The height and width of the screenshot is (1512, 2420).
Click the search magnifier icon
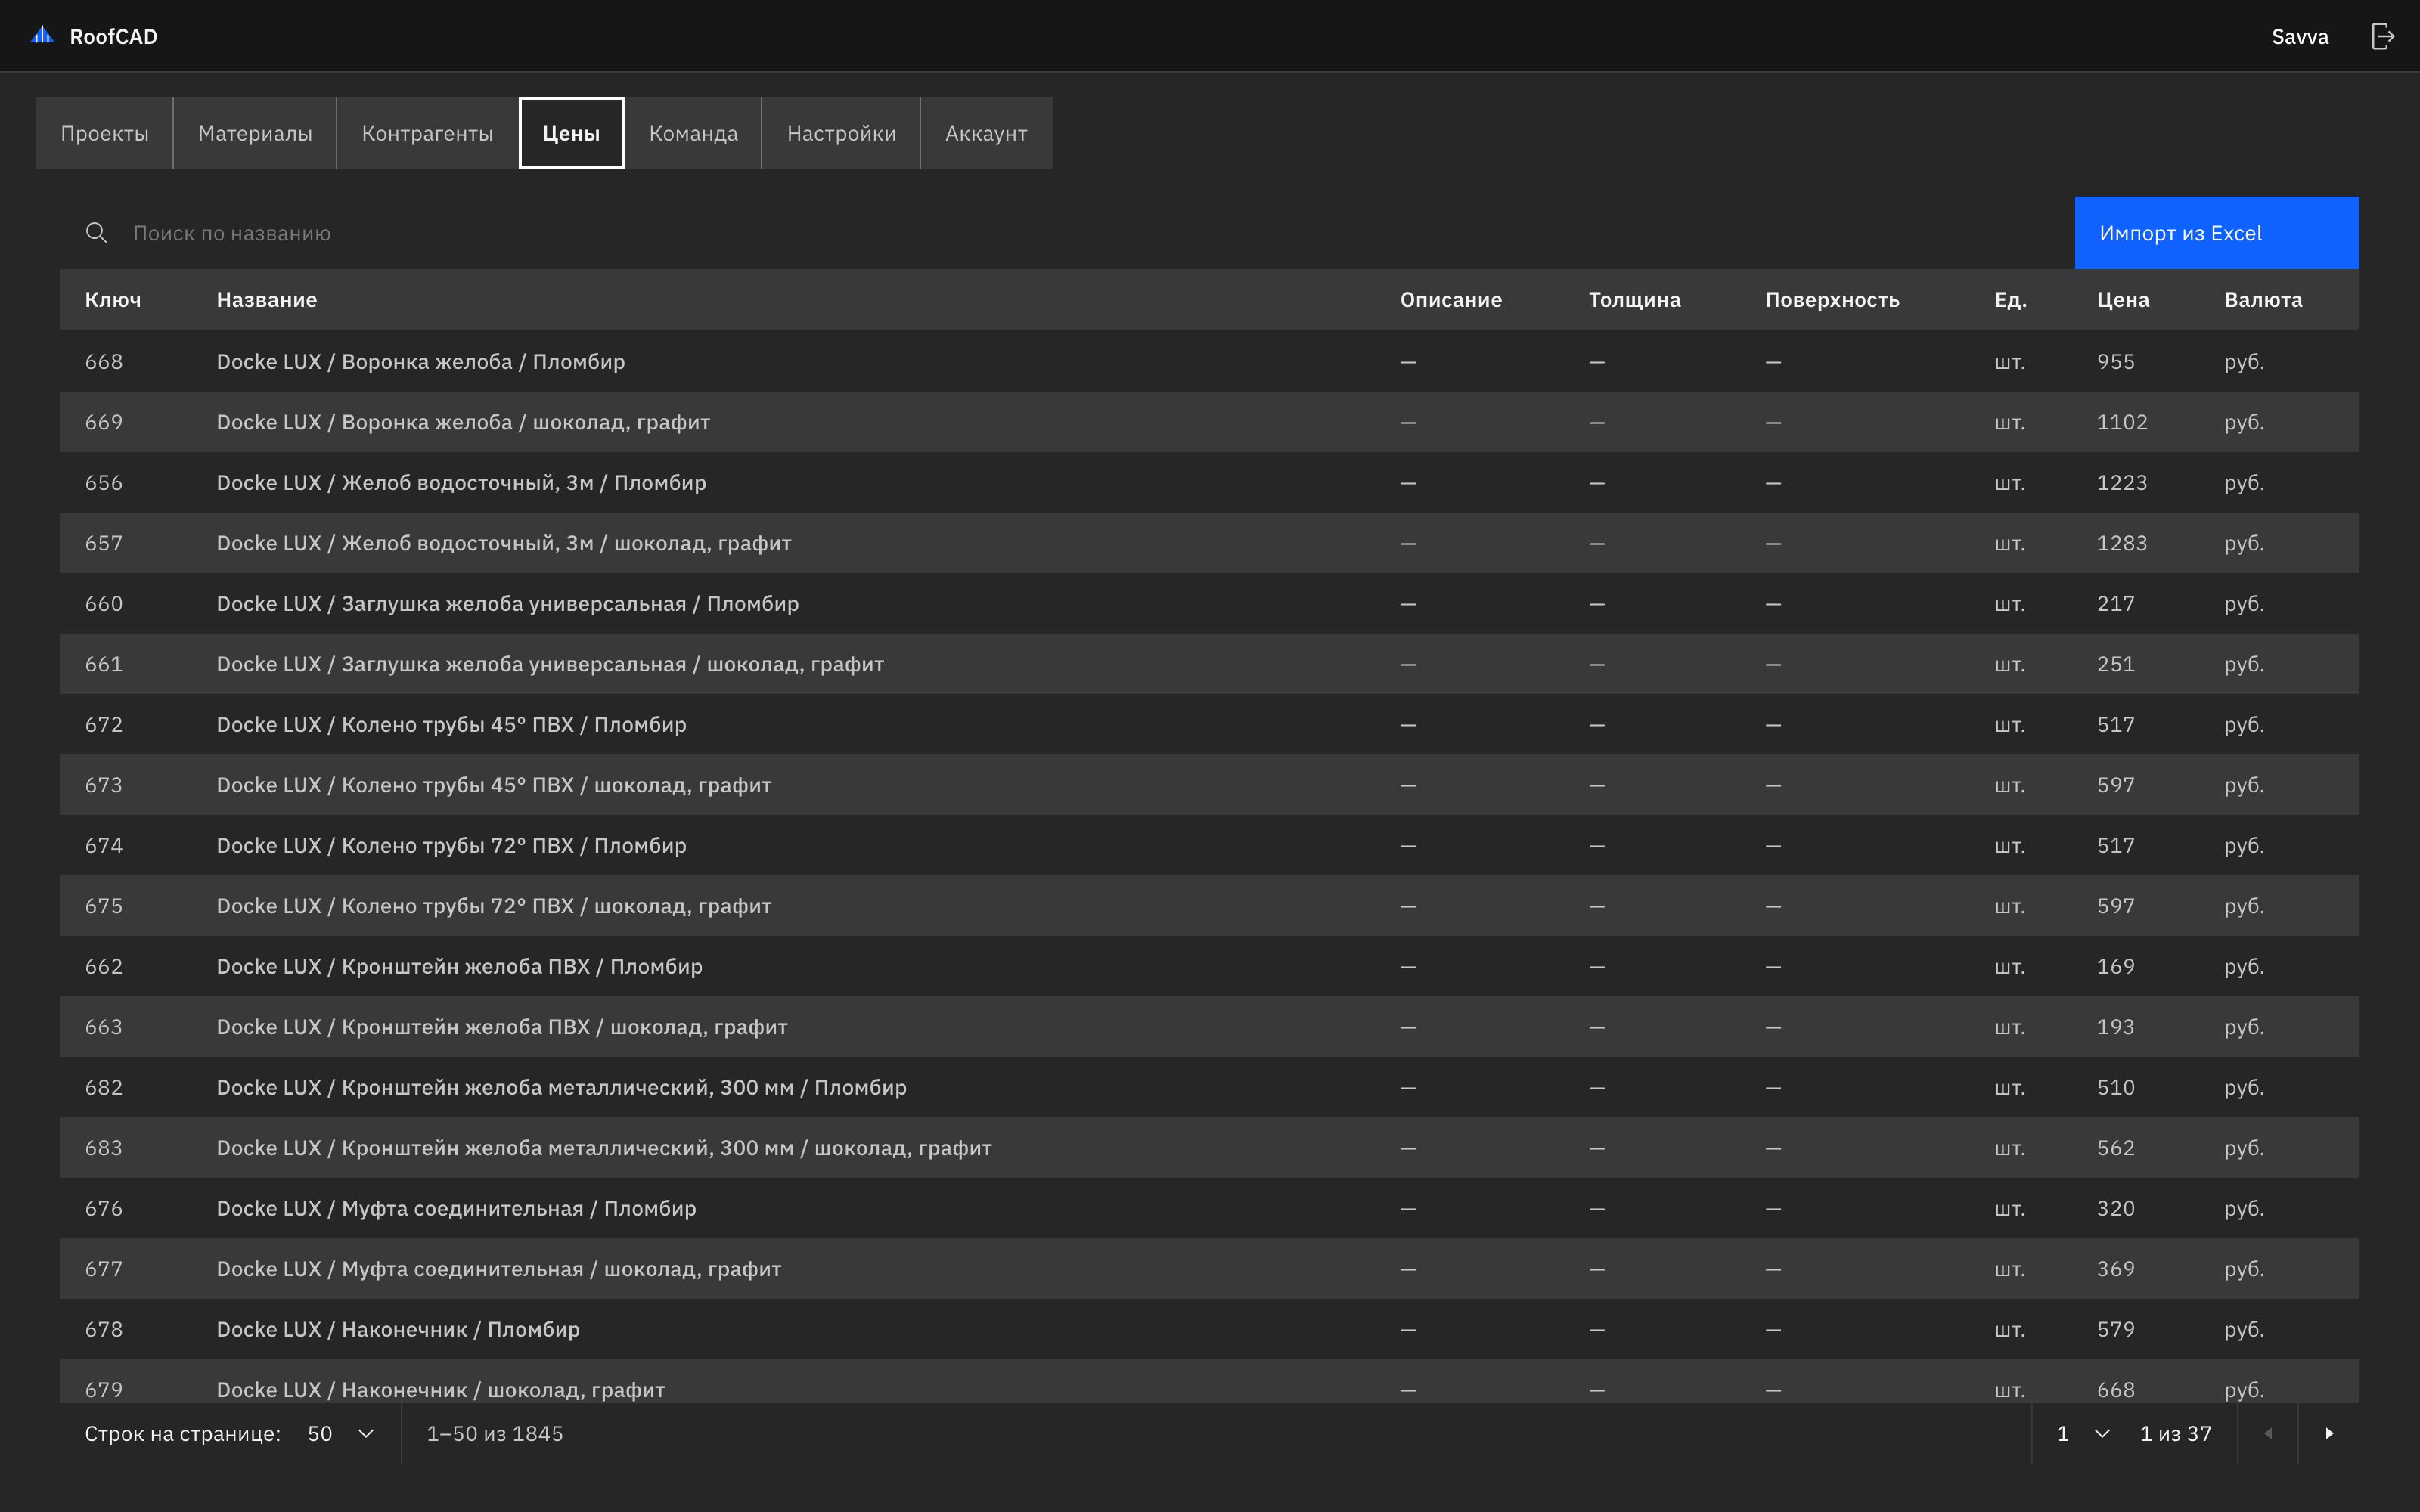click(96, 233)
